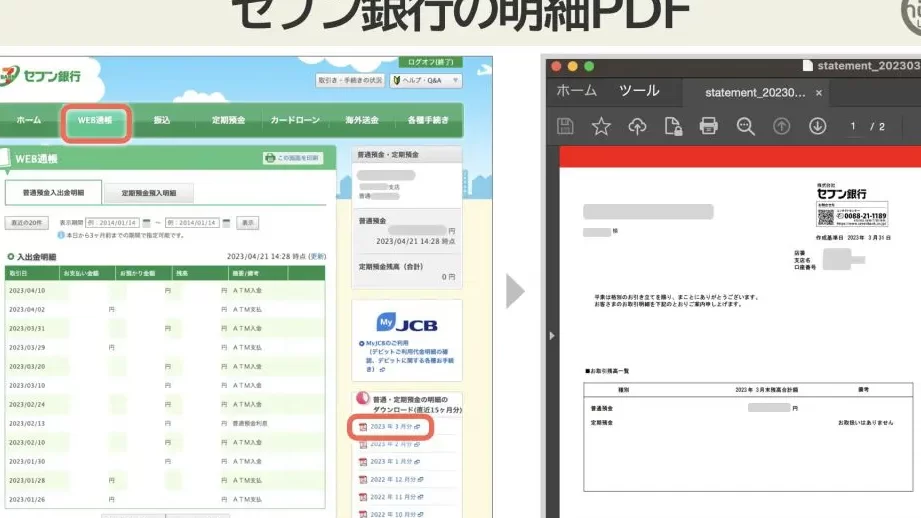Viewport: 921px width, 518px height.
Task: Download the 2022年12月分 statement PDF
Action: [392, 480]
